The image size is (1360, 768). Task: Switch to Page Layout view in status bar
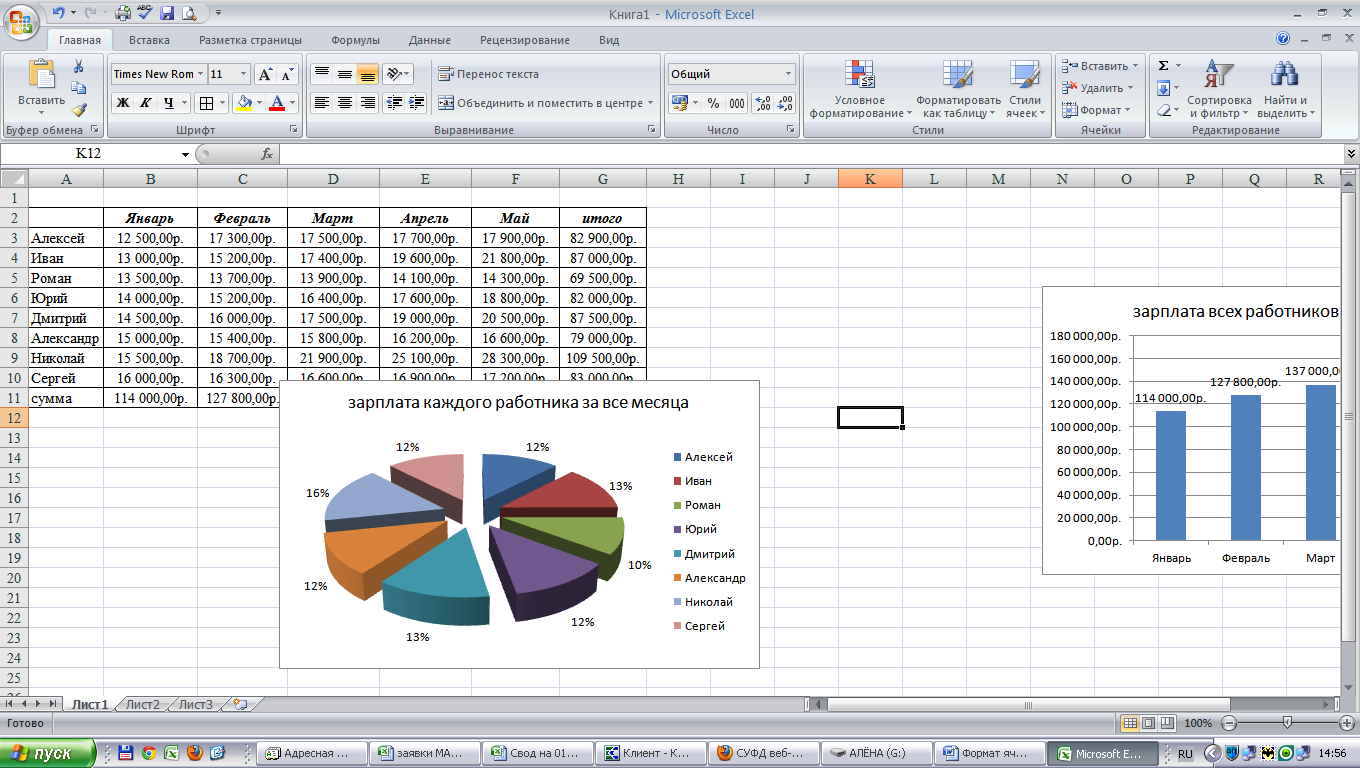[x=1148, y=723]
